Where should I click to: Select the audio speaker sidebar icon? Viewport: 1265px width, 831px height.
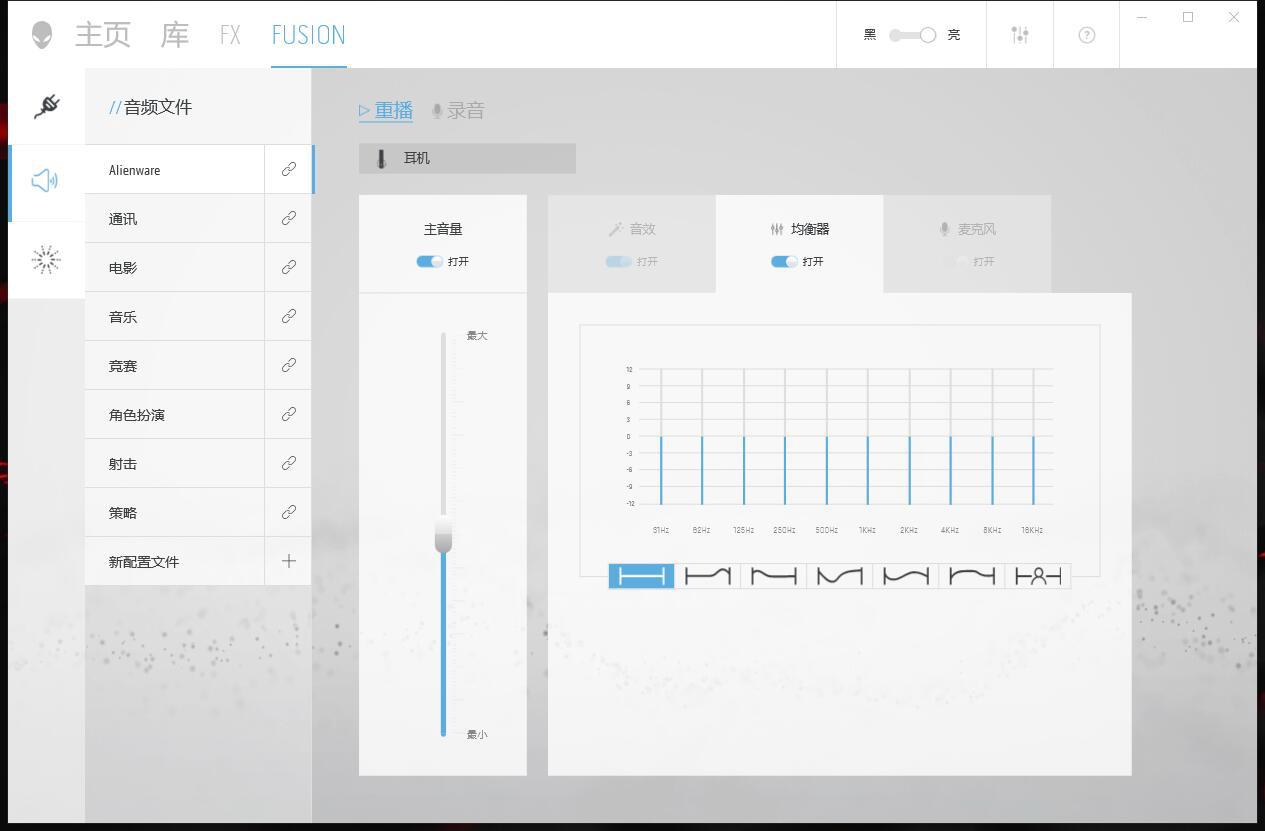tap(45, 181)
